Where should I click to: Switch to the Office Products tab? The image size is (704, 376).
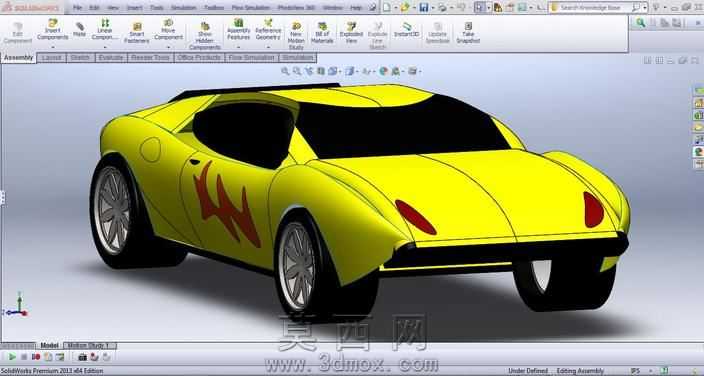click(199, 58)
